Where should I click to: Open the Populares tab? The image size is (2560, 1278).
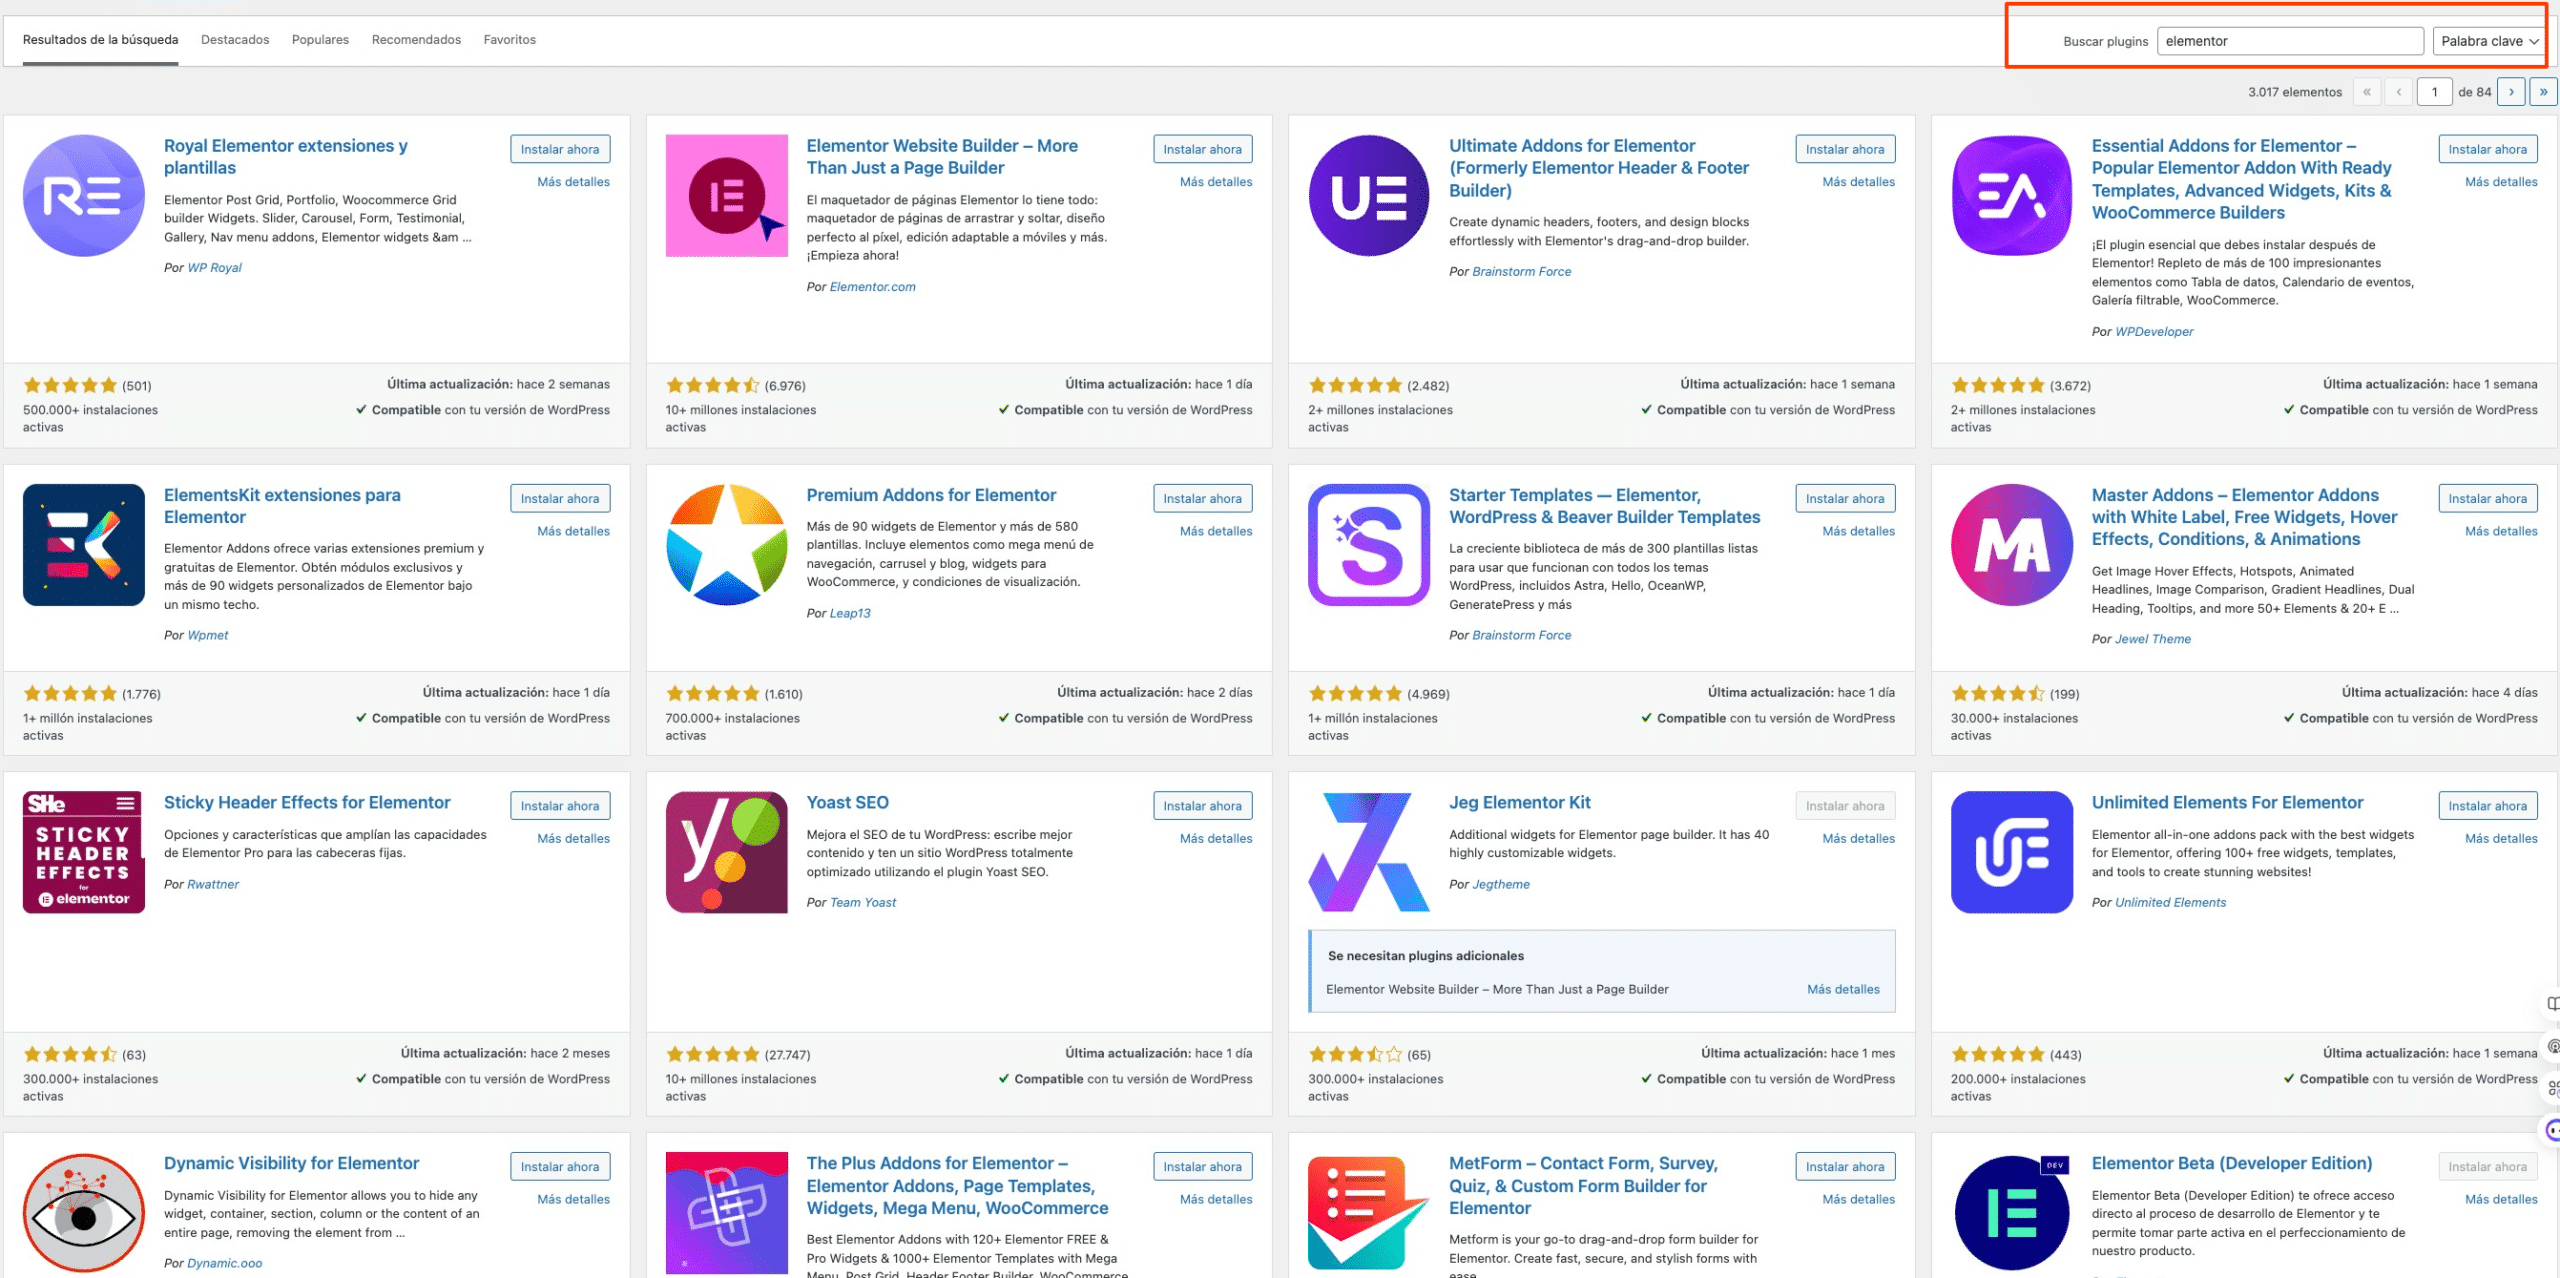pyautogui.click(x=320, y=40)
